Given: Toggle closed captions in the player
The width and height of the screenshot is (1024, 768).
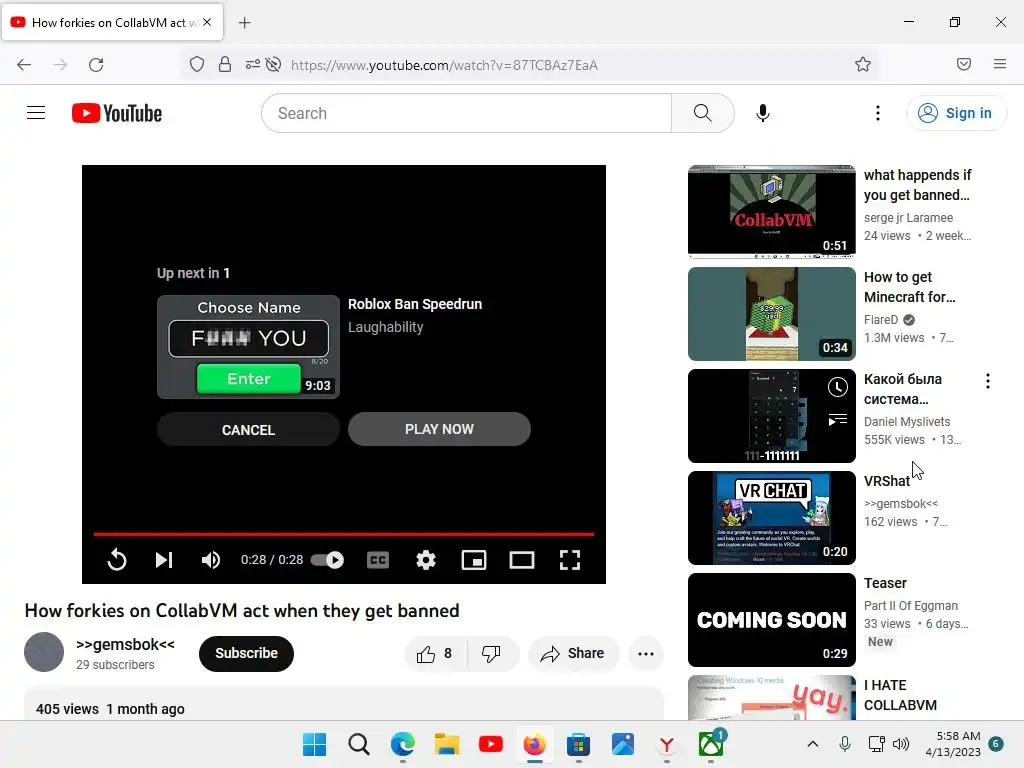Looking at the screenshot, I should [x=377, y=560].
